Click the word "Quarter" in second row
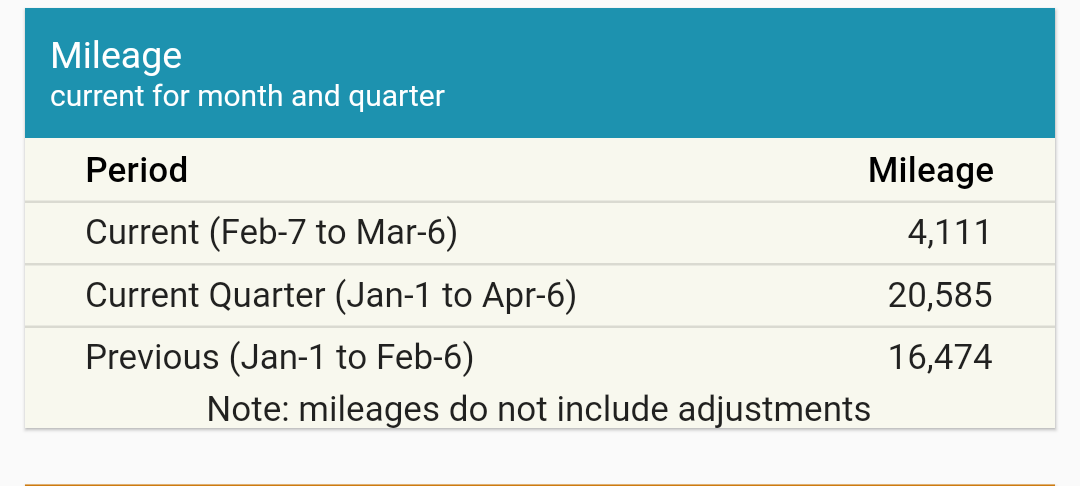Screen dimensions: 1080x486 click(265, 296)
